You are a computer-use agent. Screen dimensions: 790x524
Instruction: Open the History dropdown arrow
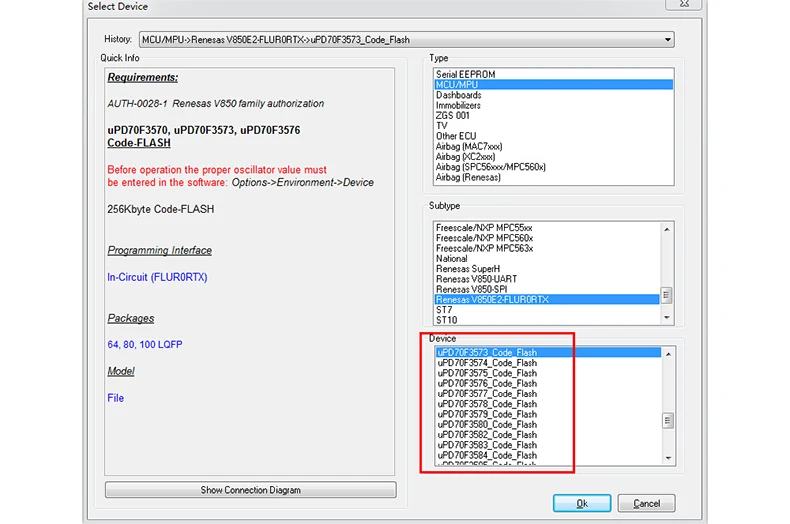(x=668, y=40)
